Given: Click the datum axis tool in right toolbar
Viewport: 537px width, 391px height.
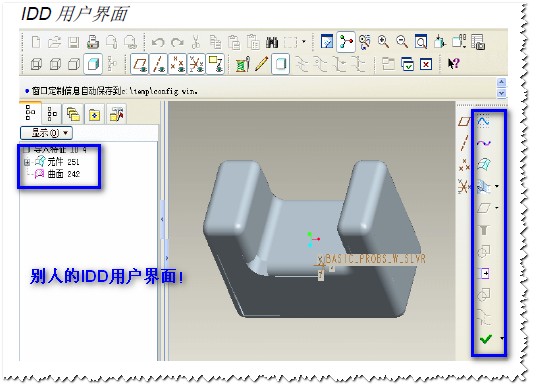Looking at the screenshot, I should click(x=464, y=143).
